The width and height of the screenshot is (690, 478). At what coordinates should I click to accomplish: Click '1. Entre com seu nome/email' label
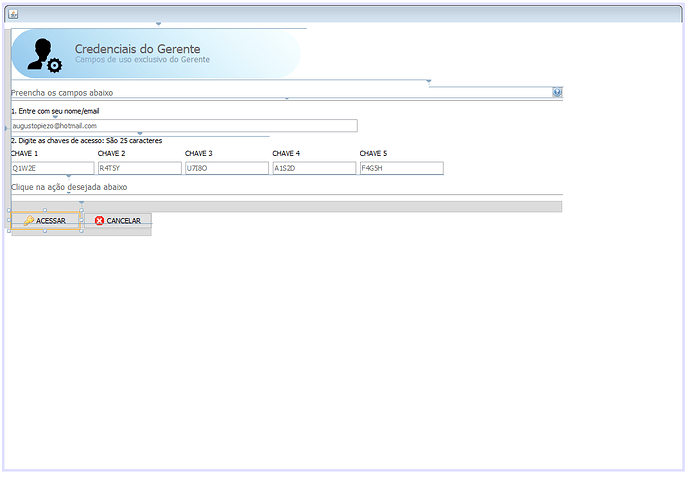(55, 111)
